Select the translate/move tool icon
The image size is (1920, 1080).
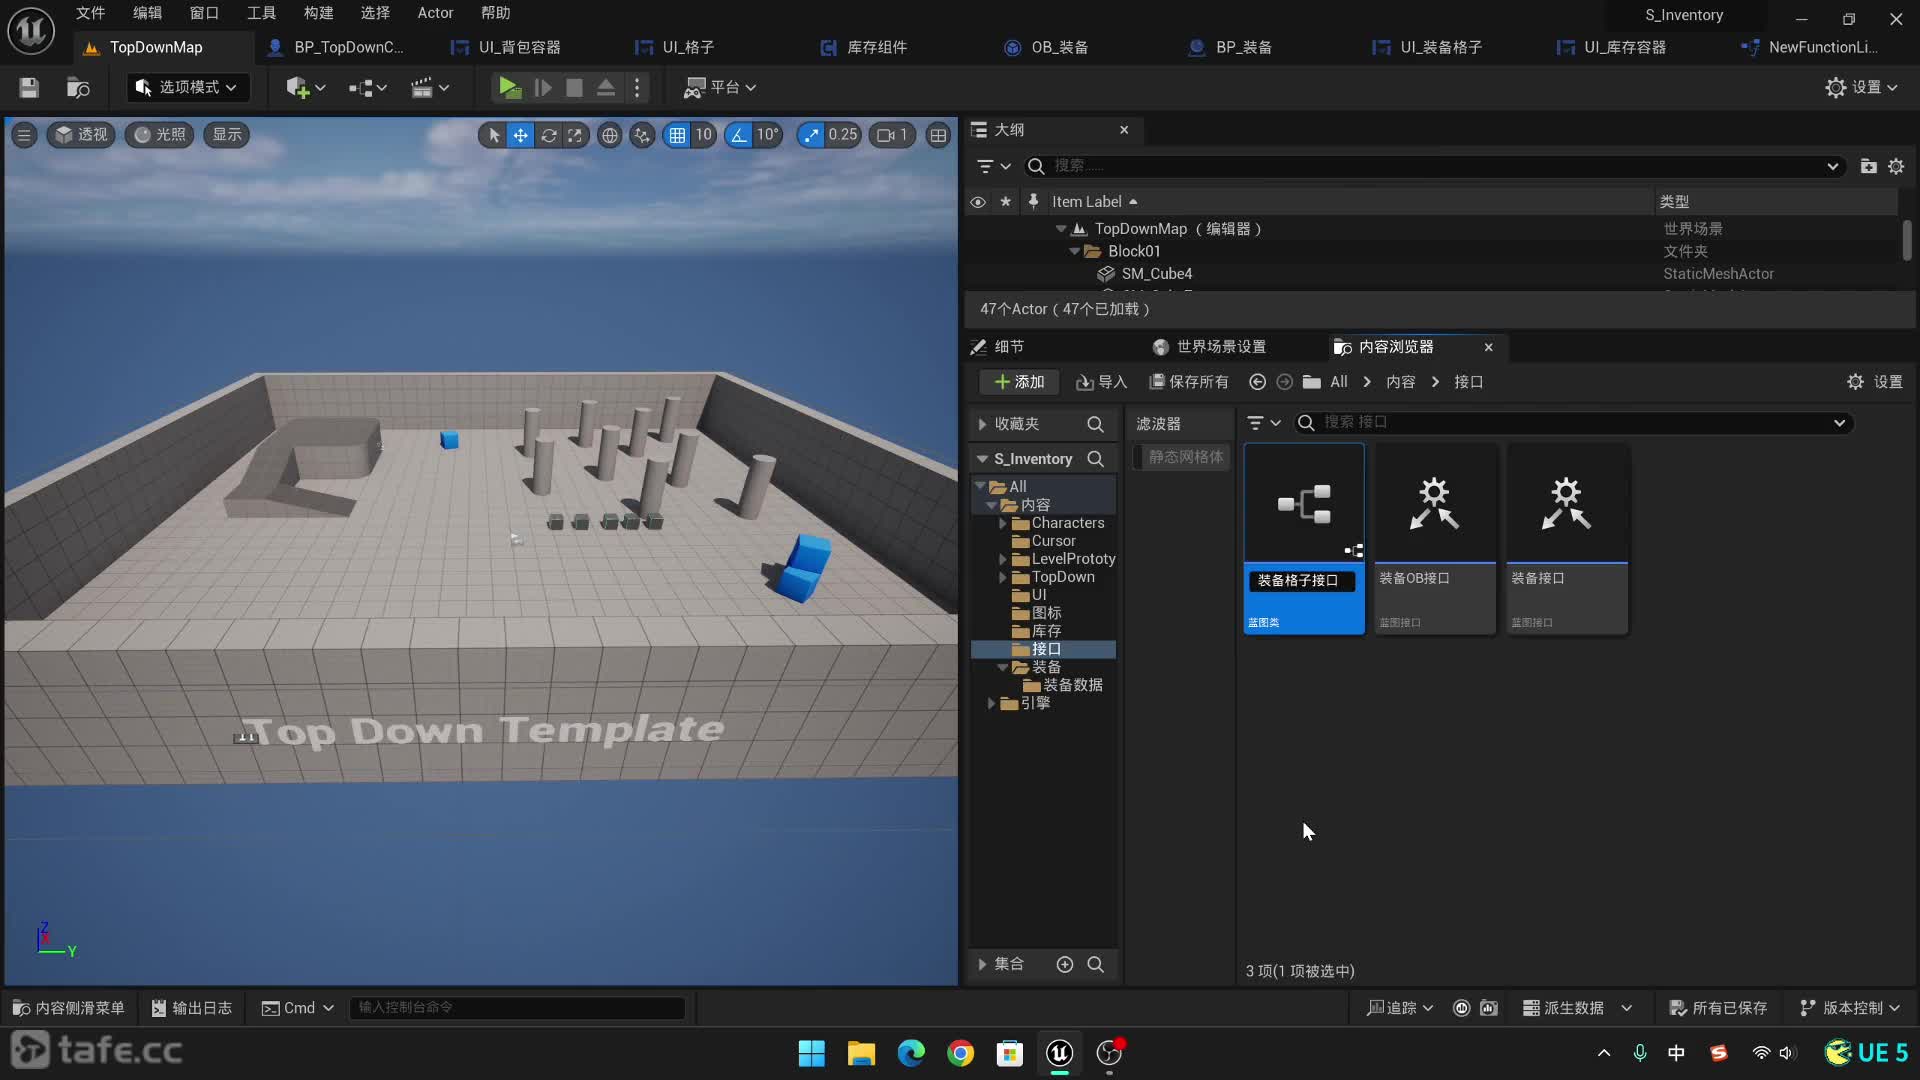[x=521, y=133]
